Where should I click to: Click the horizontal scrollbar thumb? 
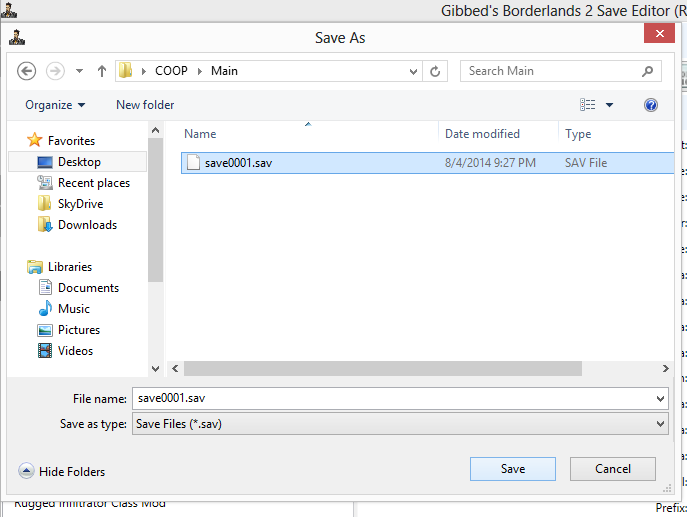click(383, 368)
